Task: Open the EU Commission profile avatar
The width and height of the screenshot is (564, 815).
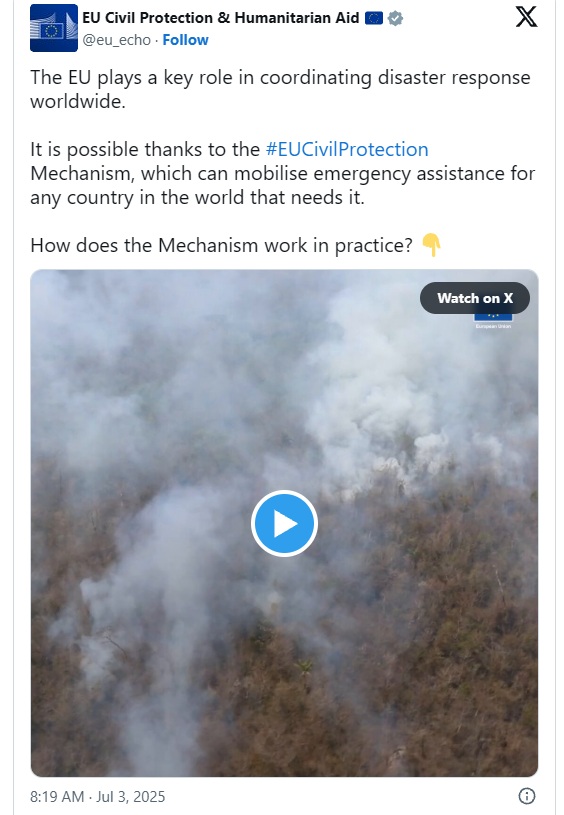Action: pos(54,28)
